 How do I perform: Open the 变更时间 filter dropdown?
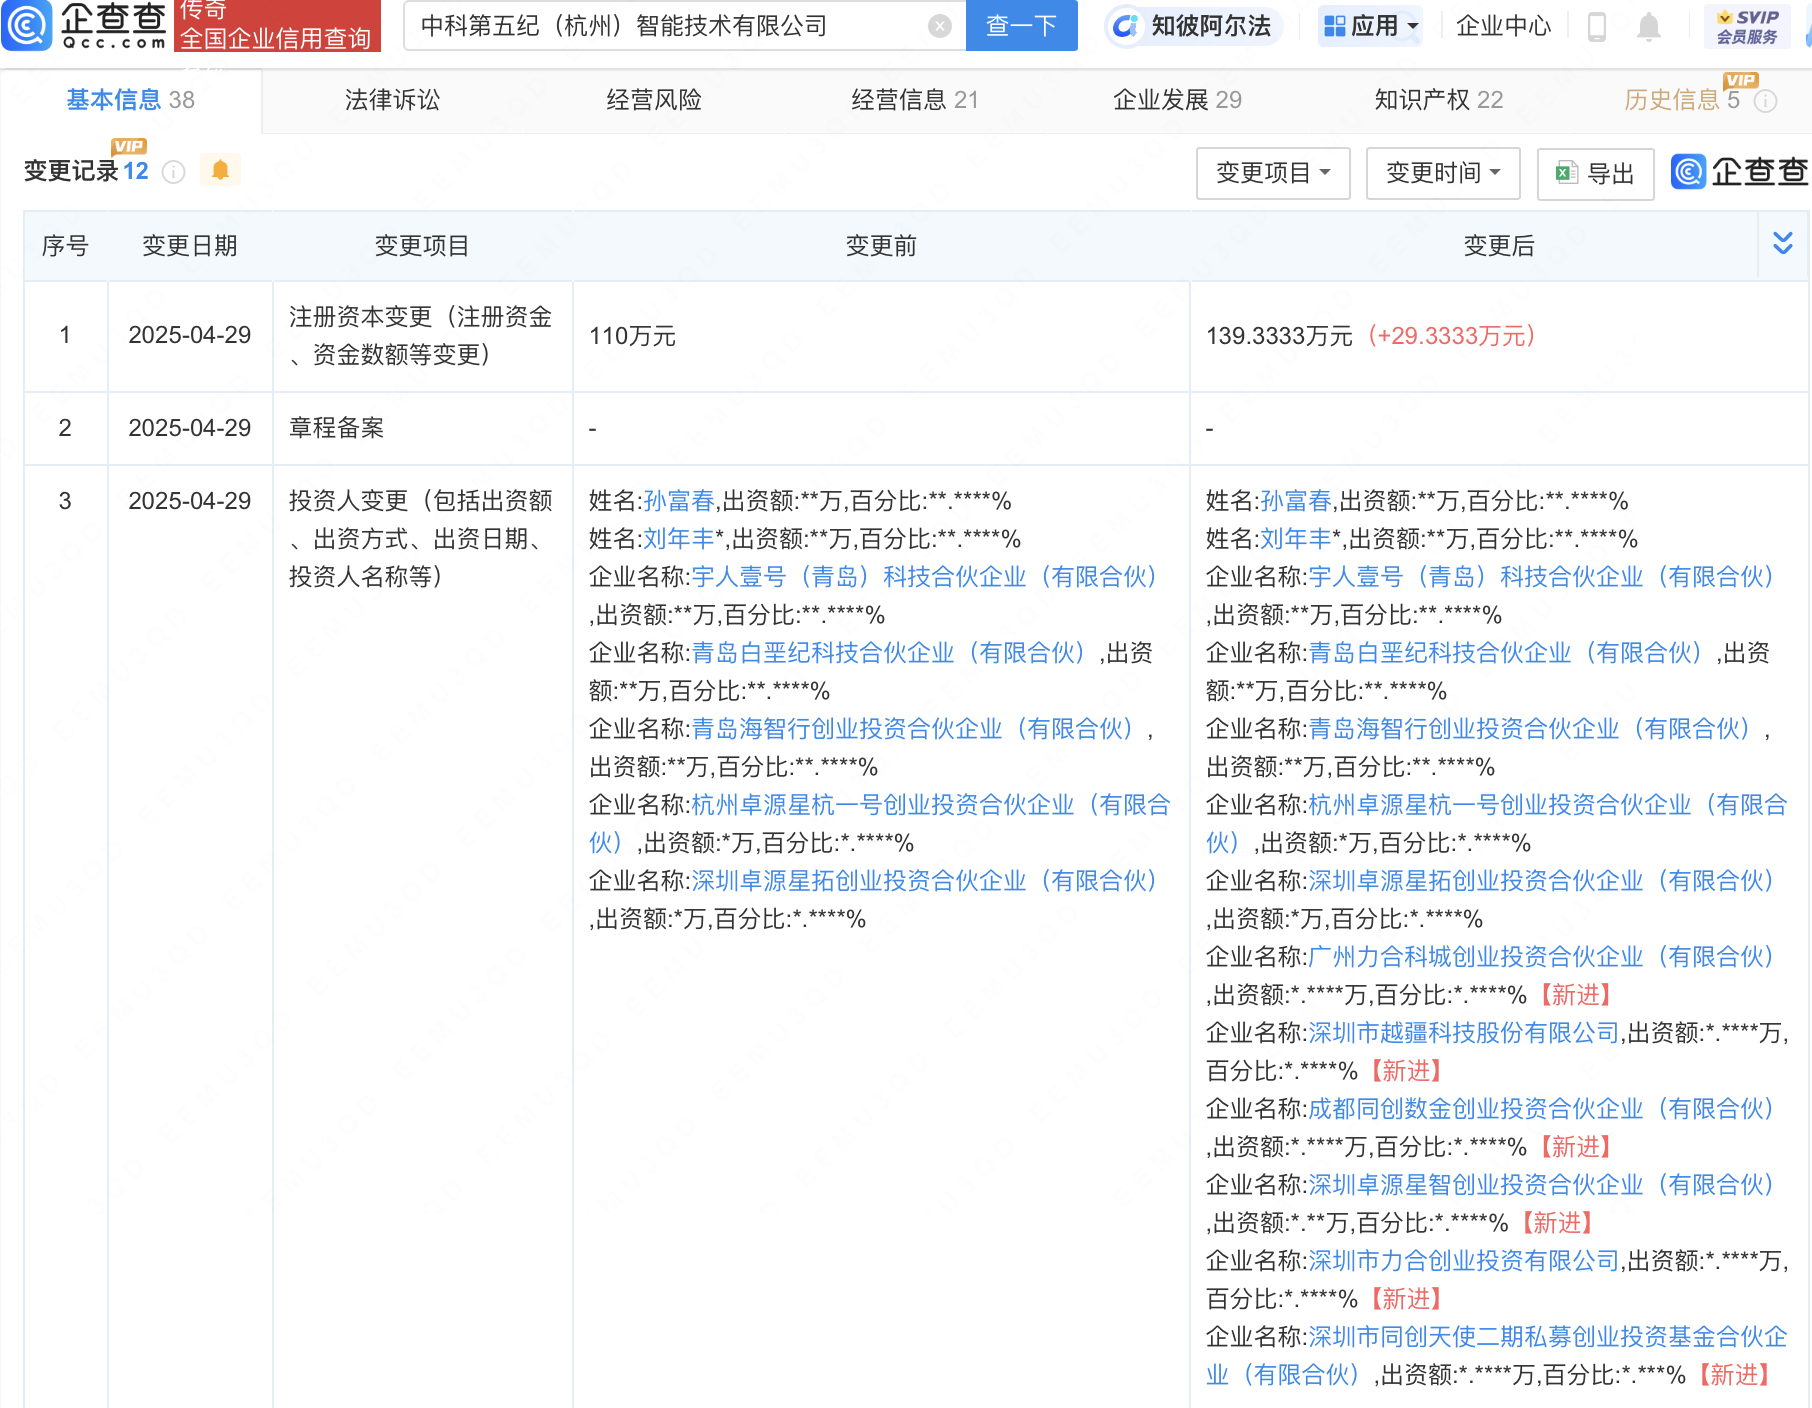[x=1443, y=173]
